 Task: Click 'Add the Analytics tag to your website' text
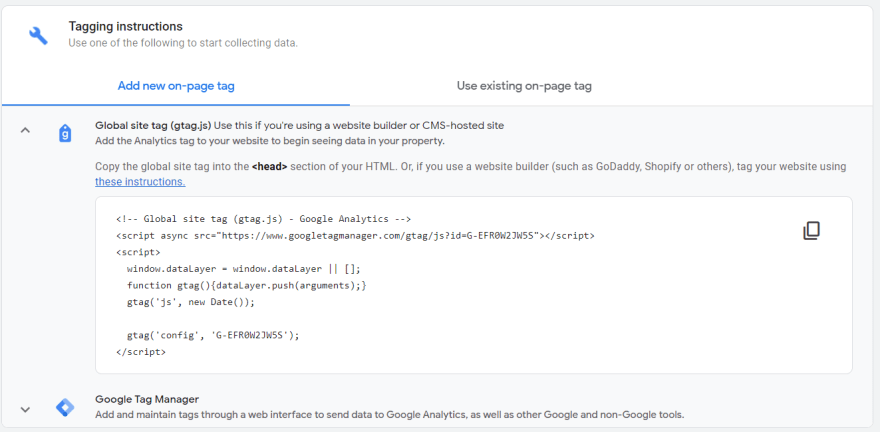pos(270,141)
